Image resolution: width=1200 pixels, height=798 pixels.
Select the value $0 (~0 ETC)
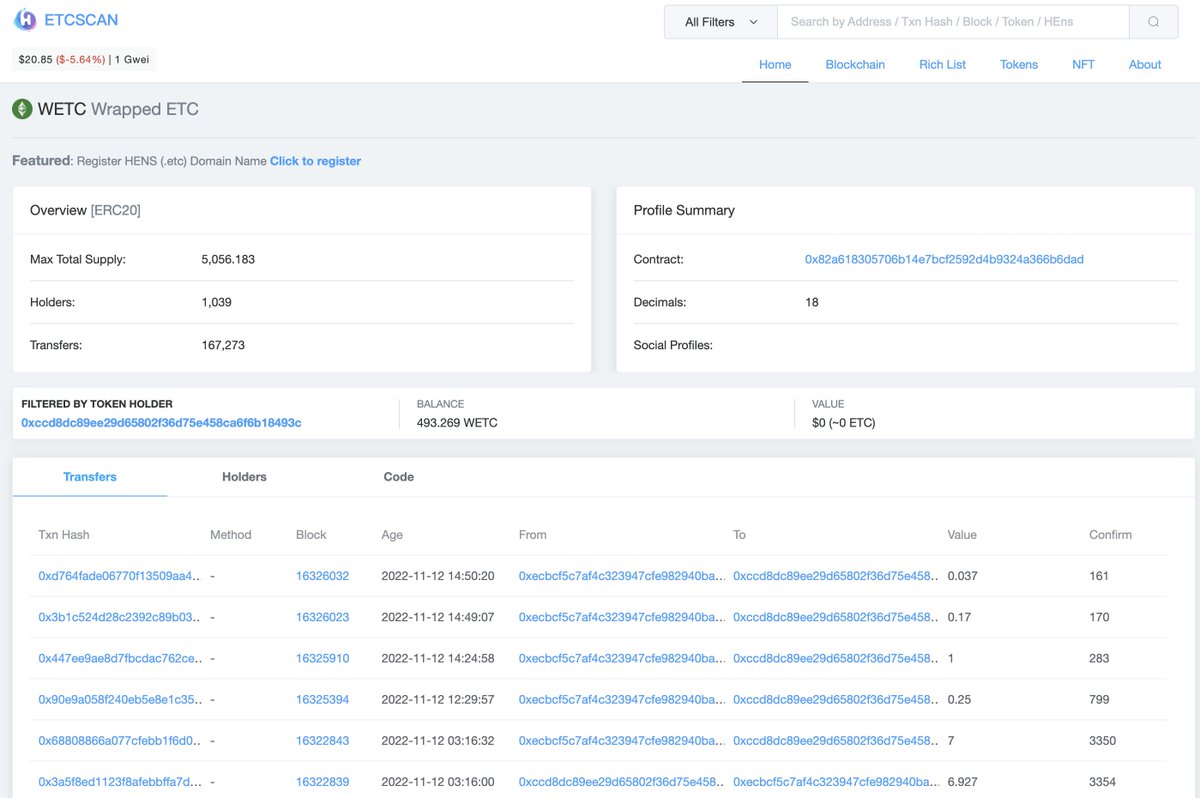point(844,423)
